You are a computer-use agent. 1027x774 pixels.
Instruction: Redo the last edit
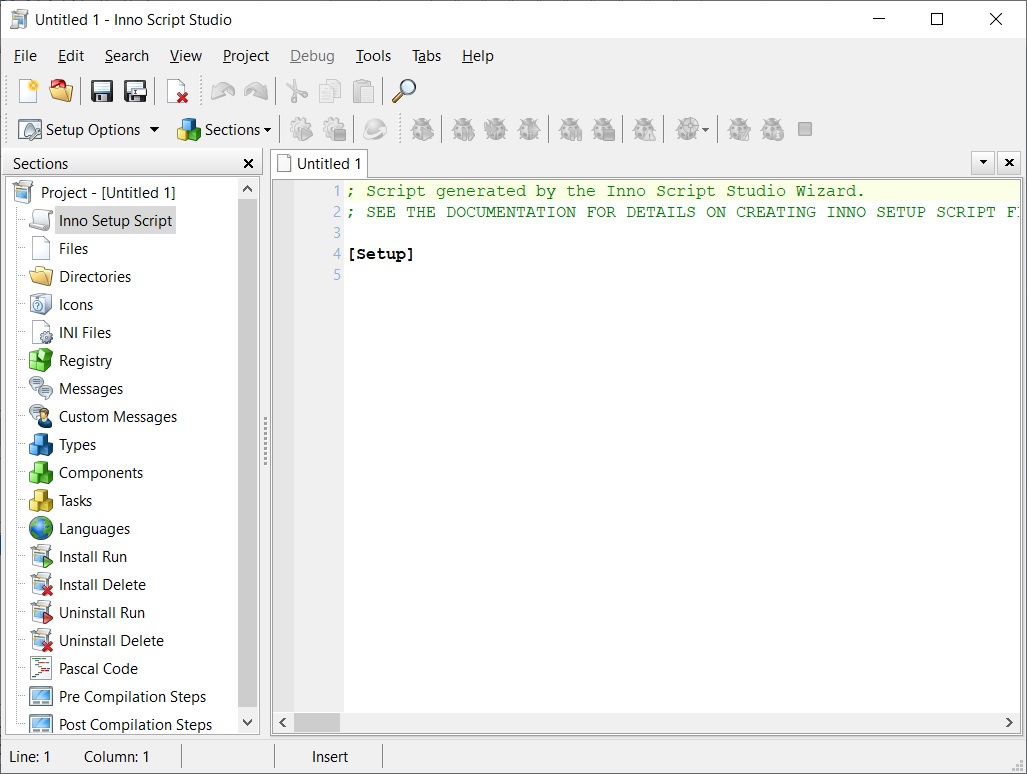pyautogui.click(x=255, y=91)
